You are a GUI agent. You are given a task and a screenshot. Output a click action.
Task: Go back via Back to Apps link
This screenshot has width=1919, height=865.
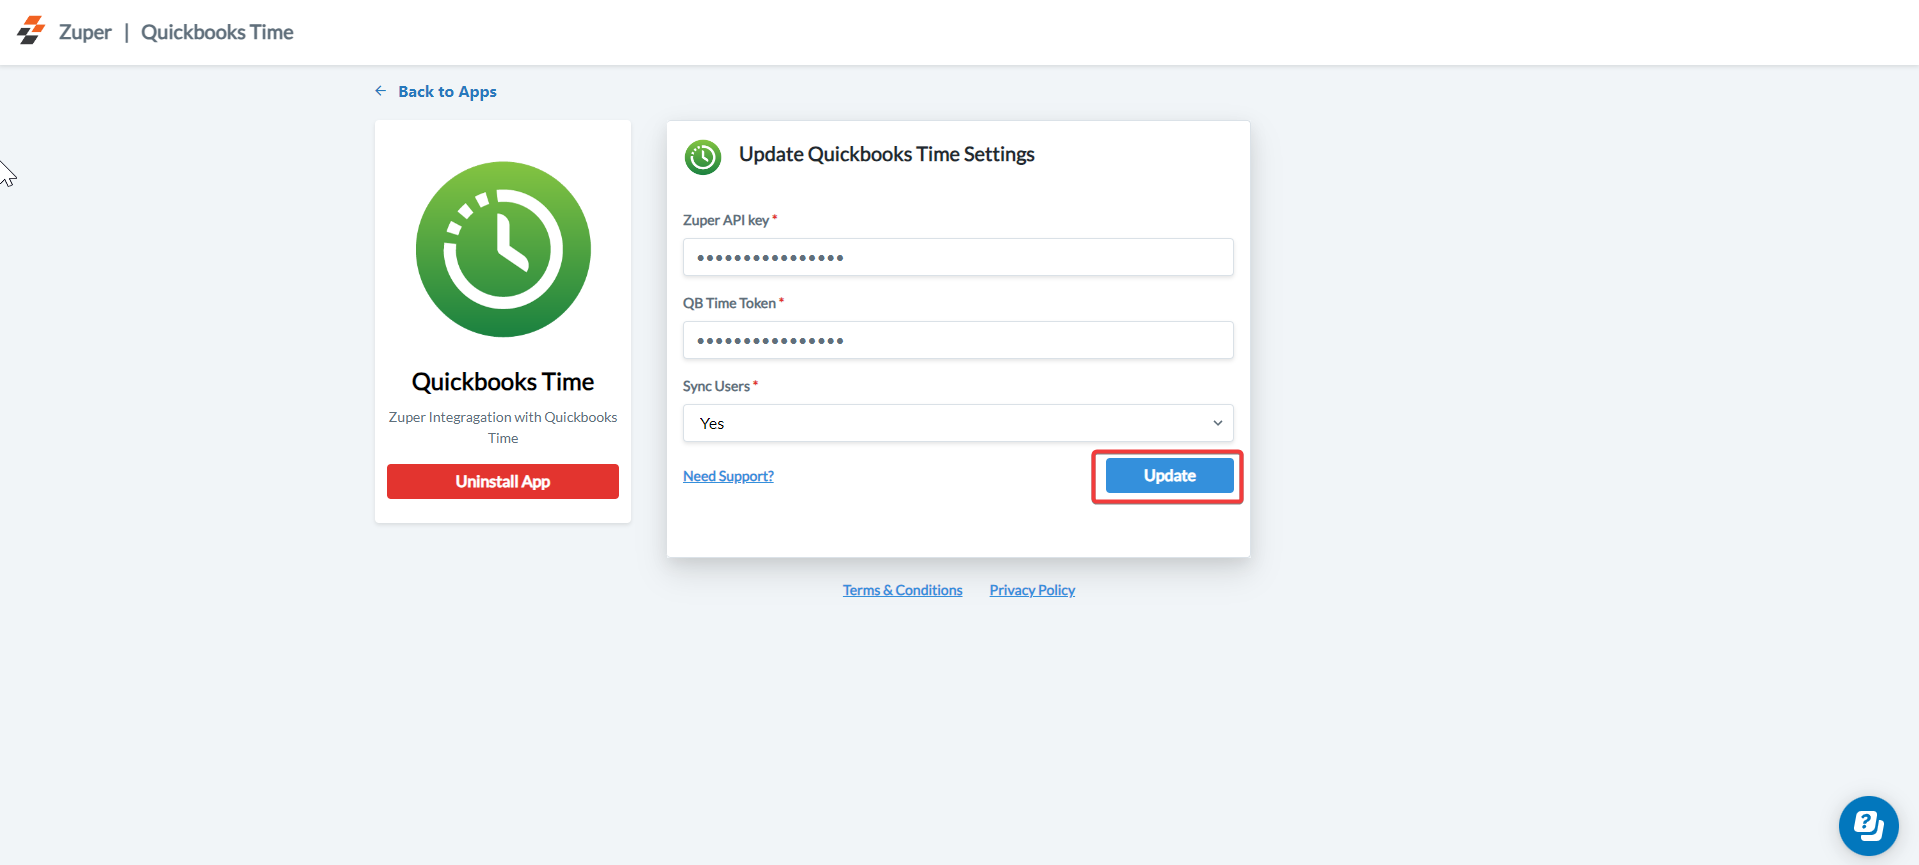tap(447, 92)
